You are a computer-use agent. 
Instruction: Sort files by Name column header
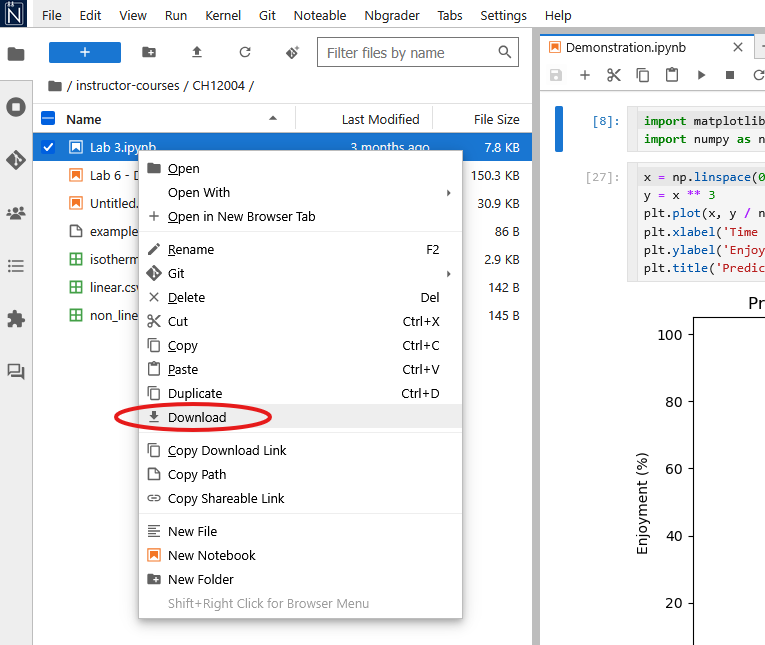point(85,119)
